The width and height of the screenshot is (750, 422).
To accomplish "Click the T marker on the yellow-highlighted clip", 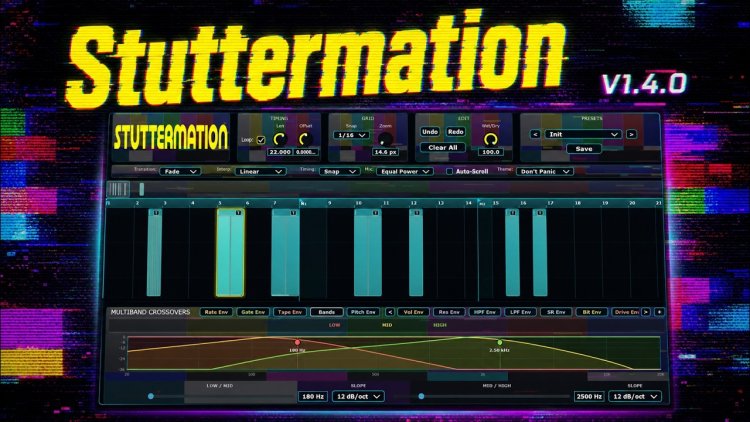I will (239, 212).
